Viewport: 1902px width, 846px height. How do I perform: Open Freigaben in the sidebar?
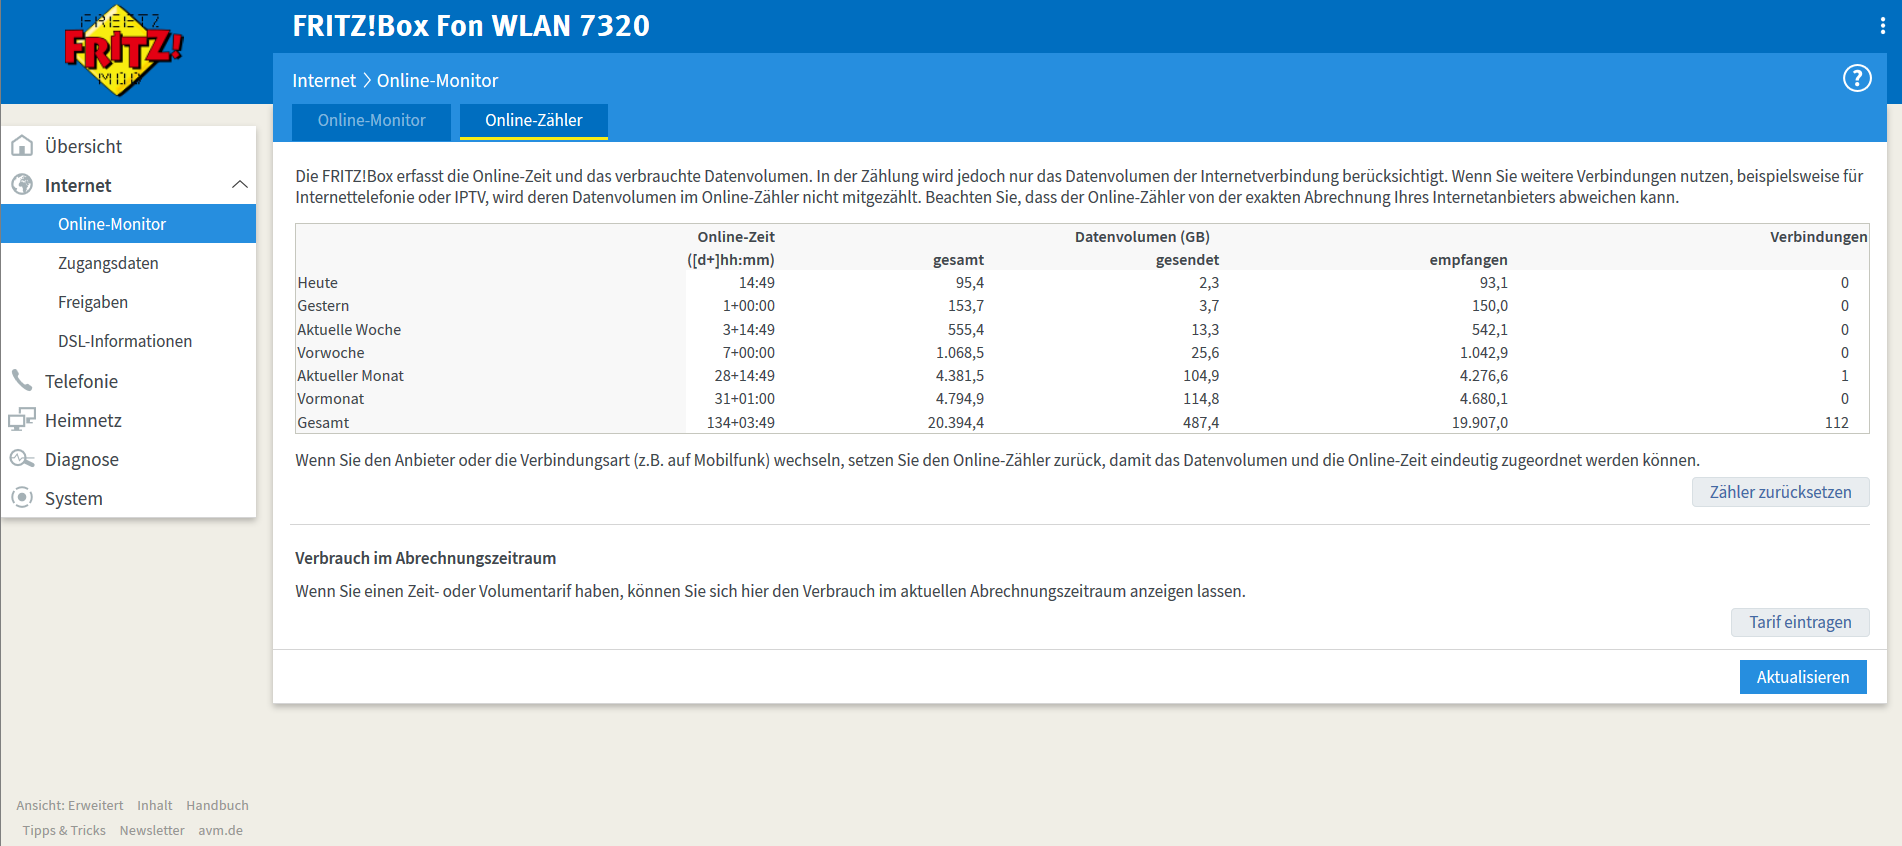point(93,302)
